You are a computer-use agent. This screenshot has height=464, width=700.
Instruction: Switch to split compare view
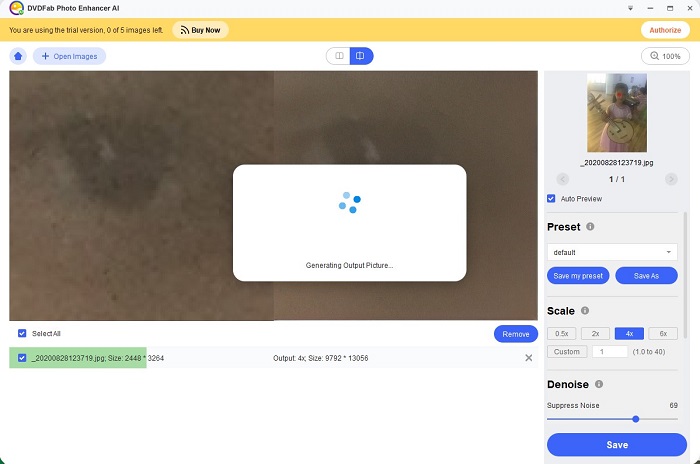click(x=361, y=56)
